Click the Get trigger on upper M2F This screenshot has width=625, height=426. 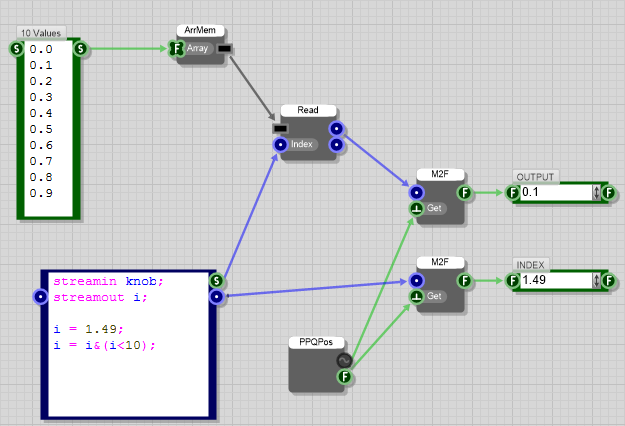(x=417, y=209)
